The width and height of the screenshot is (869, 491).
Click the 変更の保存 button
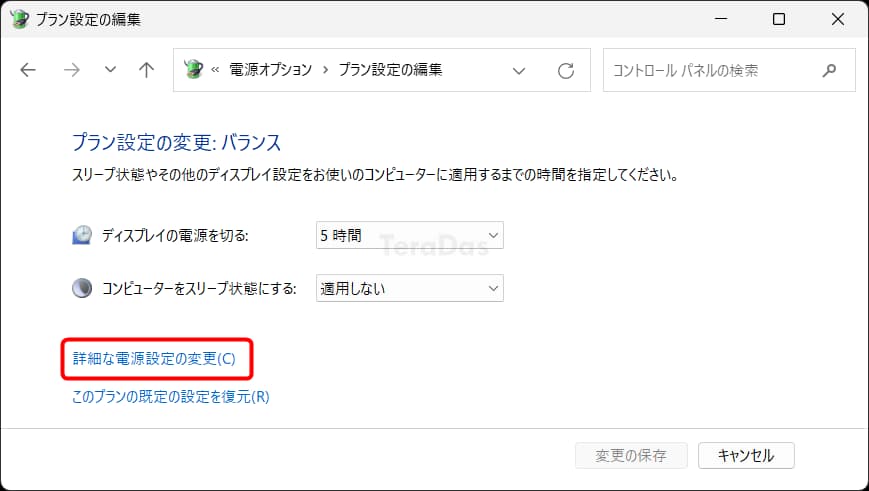631,456
